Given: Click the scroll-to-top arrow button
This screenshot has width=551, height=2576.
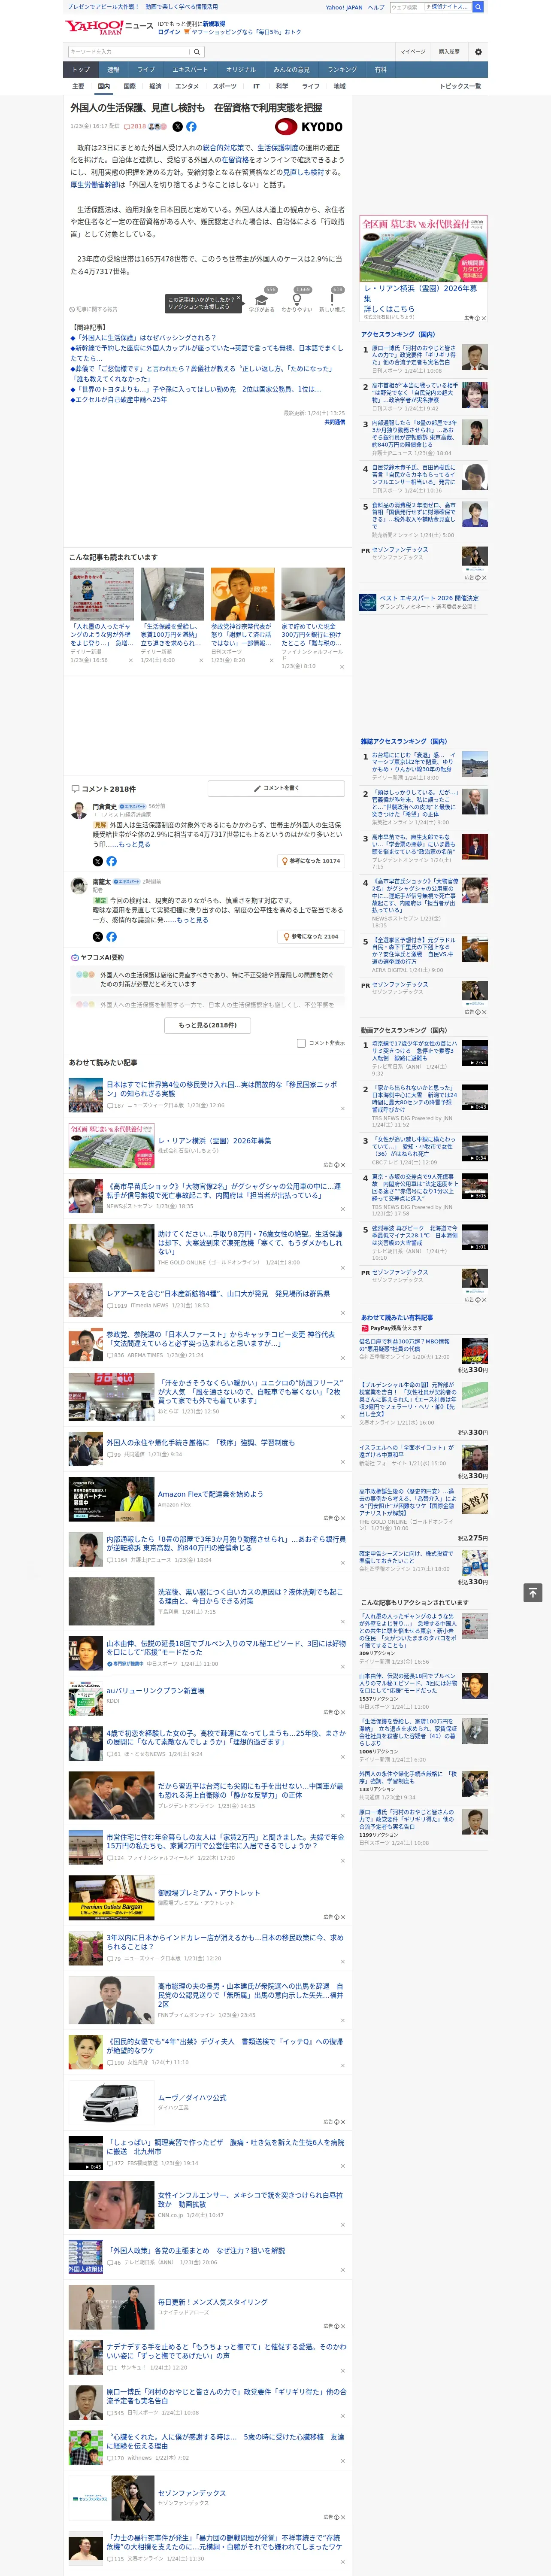Looking at the screenshot, I should coord(533,1592).
